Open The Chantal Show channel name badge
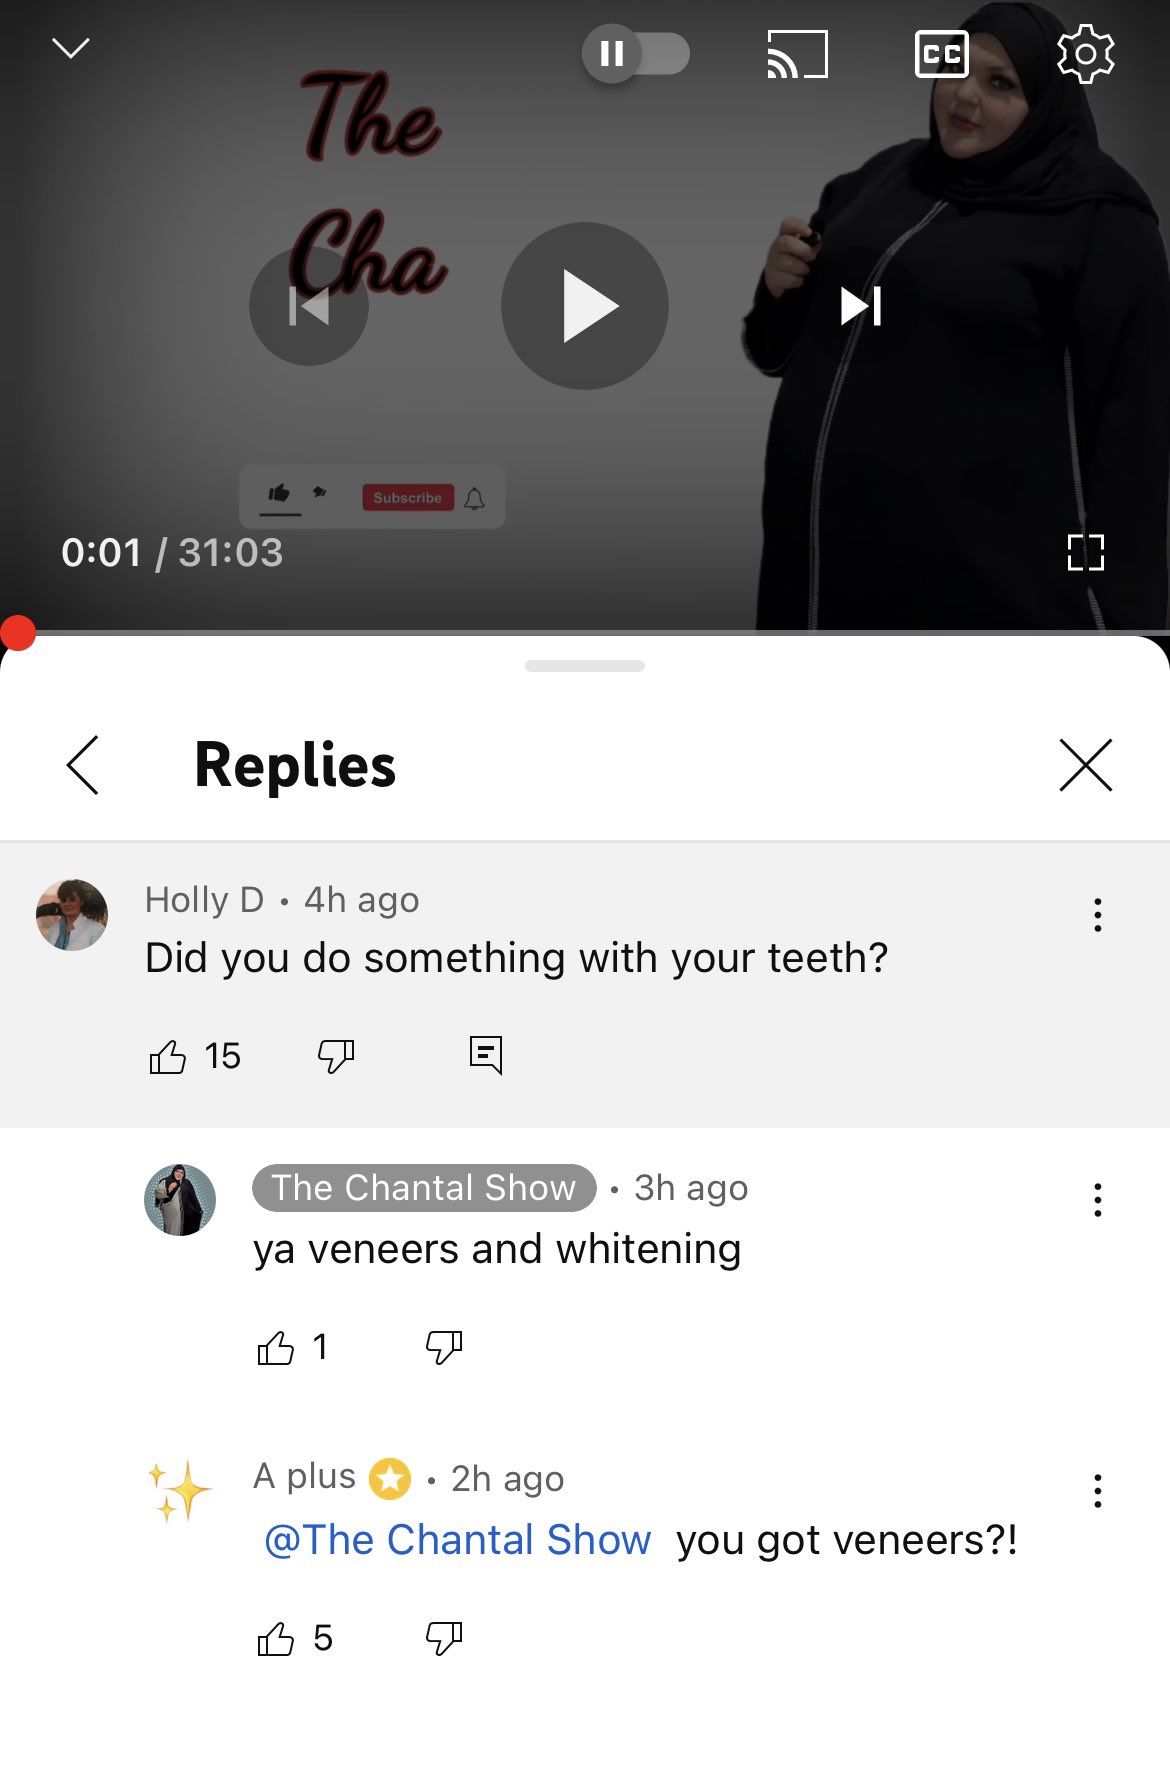The height and width of the screenshot is (1766, 1170). pyautogui.click(x=424, y=1188)
